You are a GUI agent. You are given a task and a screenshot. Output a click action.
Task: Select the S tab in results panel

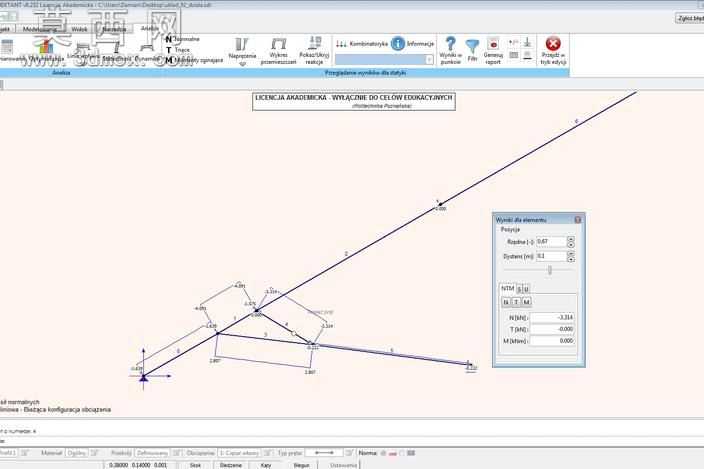pyautogui.click(x=519, y=289)
